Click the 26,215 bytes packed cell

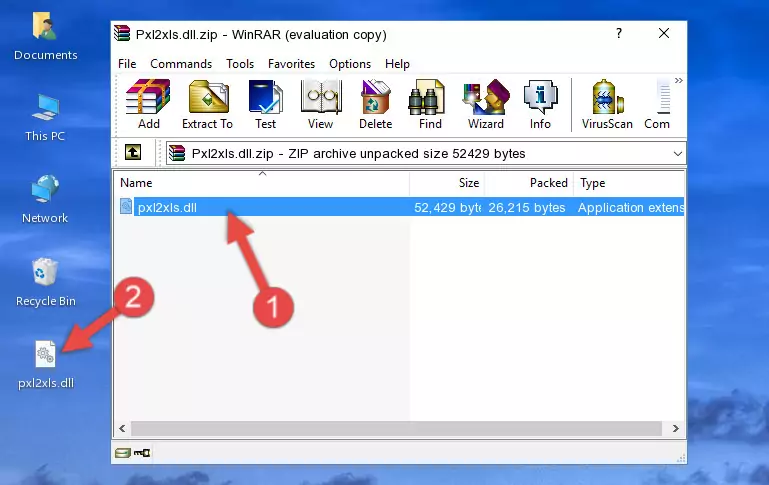click(x=527, y=207)
